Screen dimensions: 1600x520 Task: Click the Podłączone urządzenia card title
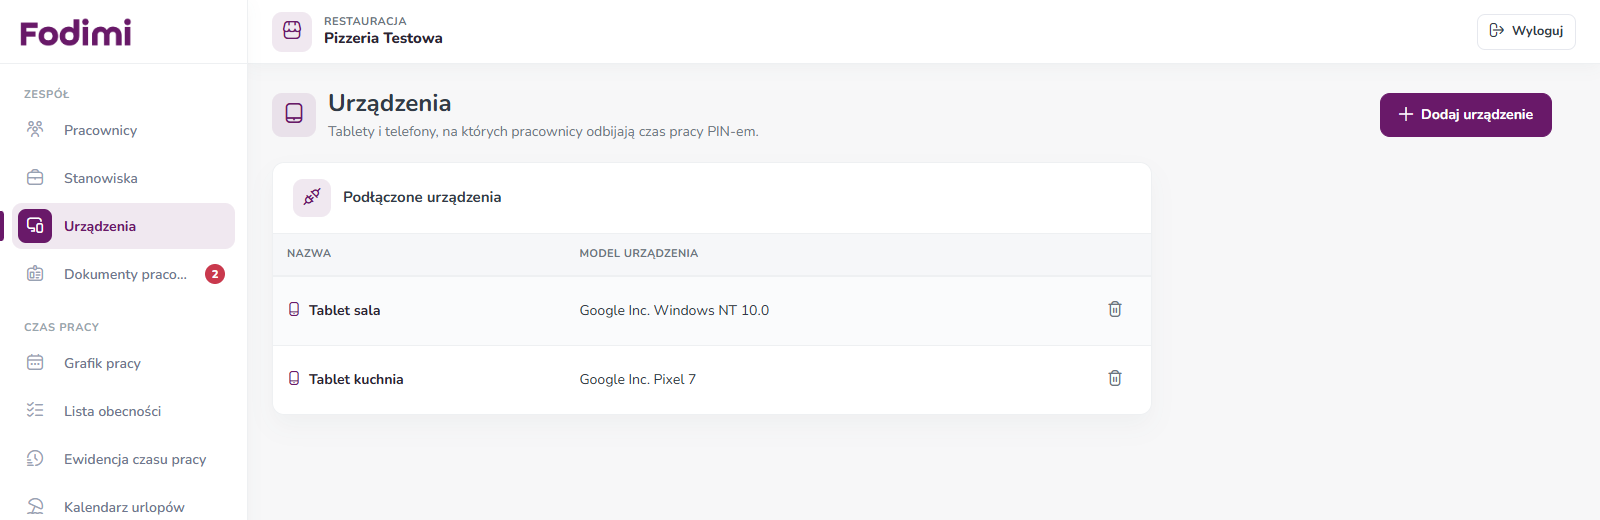422,197
